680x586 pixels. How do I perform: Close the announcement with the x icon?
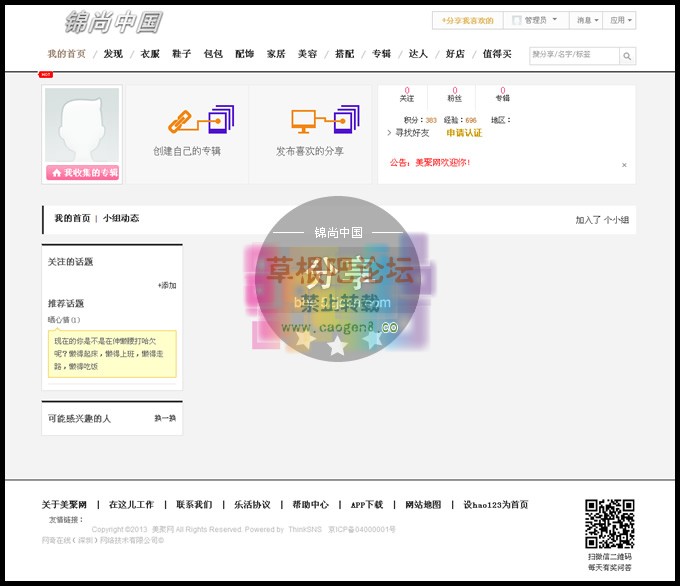pyautogui.click(x=624, y=165)
